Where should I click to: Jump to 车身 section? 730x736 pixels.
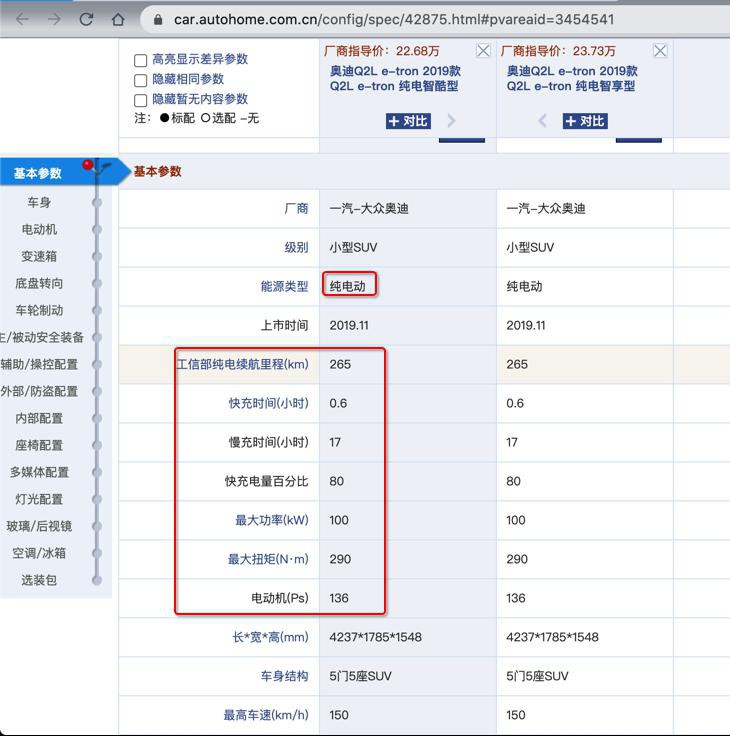pyautogui.click(x=39, y=202)
